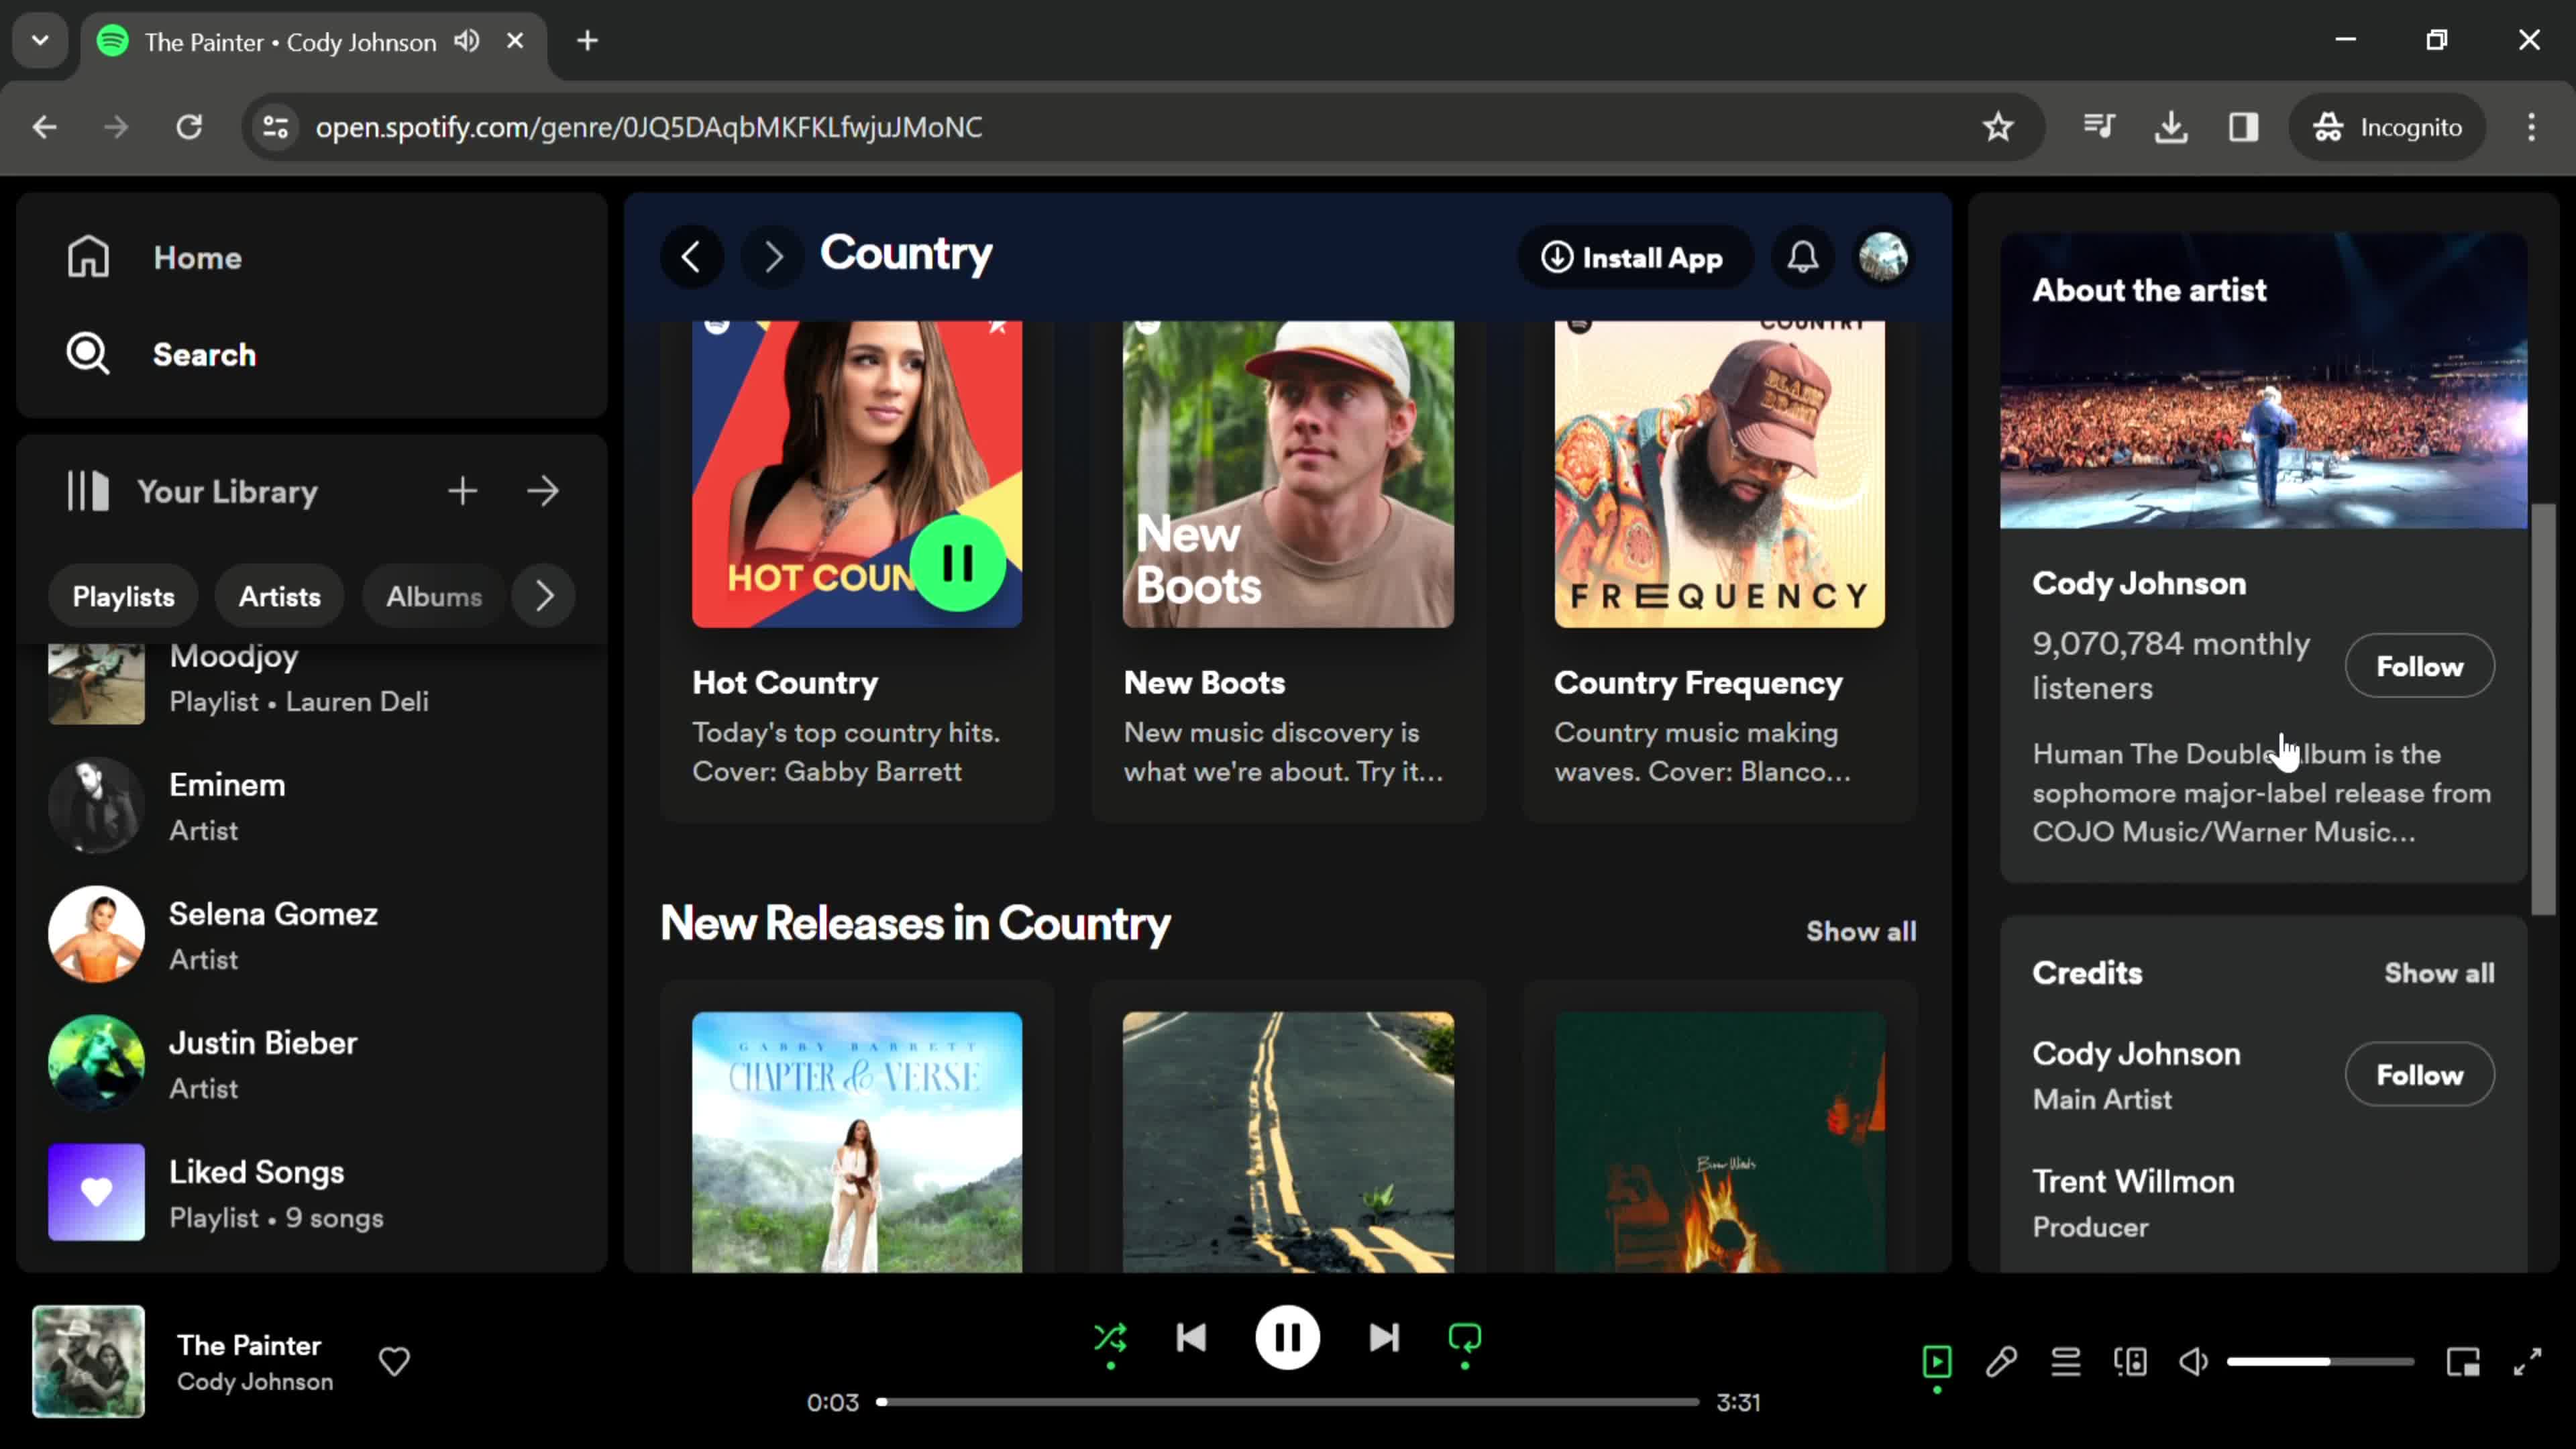Screen dimensions: 2576x1449
Task: Skip to next track
Action: pos(1384,1338)
